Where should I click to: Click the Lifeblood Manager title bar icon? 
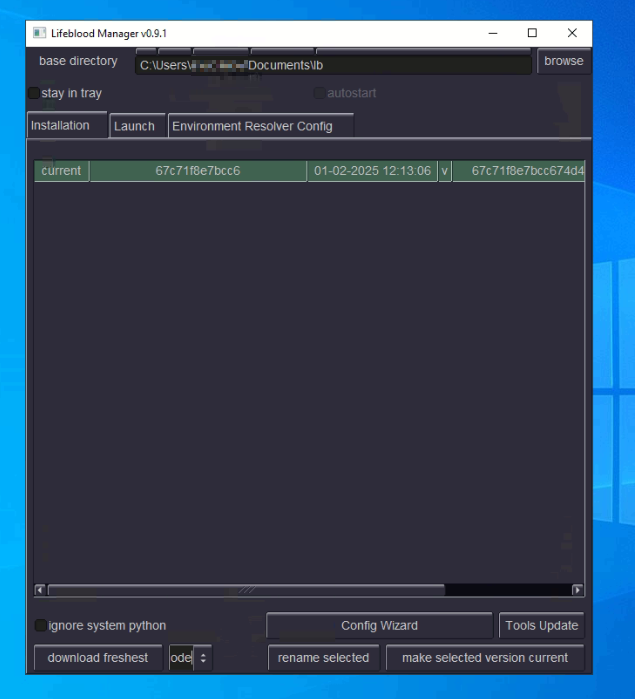[40, 33]
